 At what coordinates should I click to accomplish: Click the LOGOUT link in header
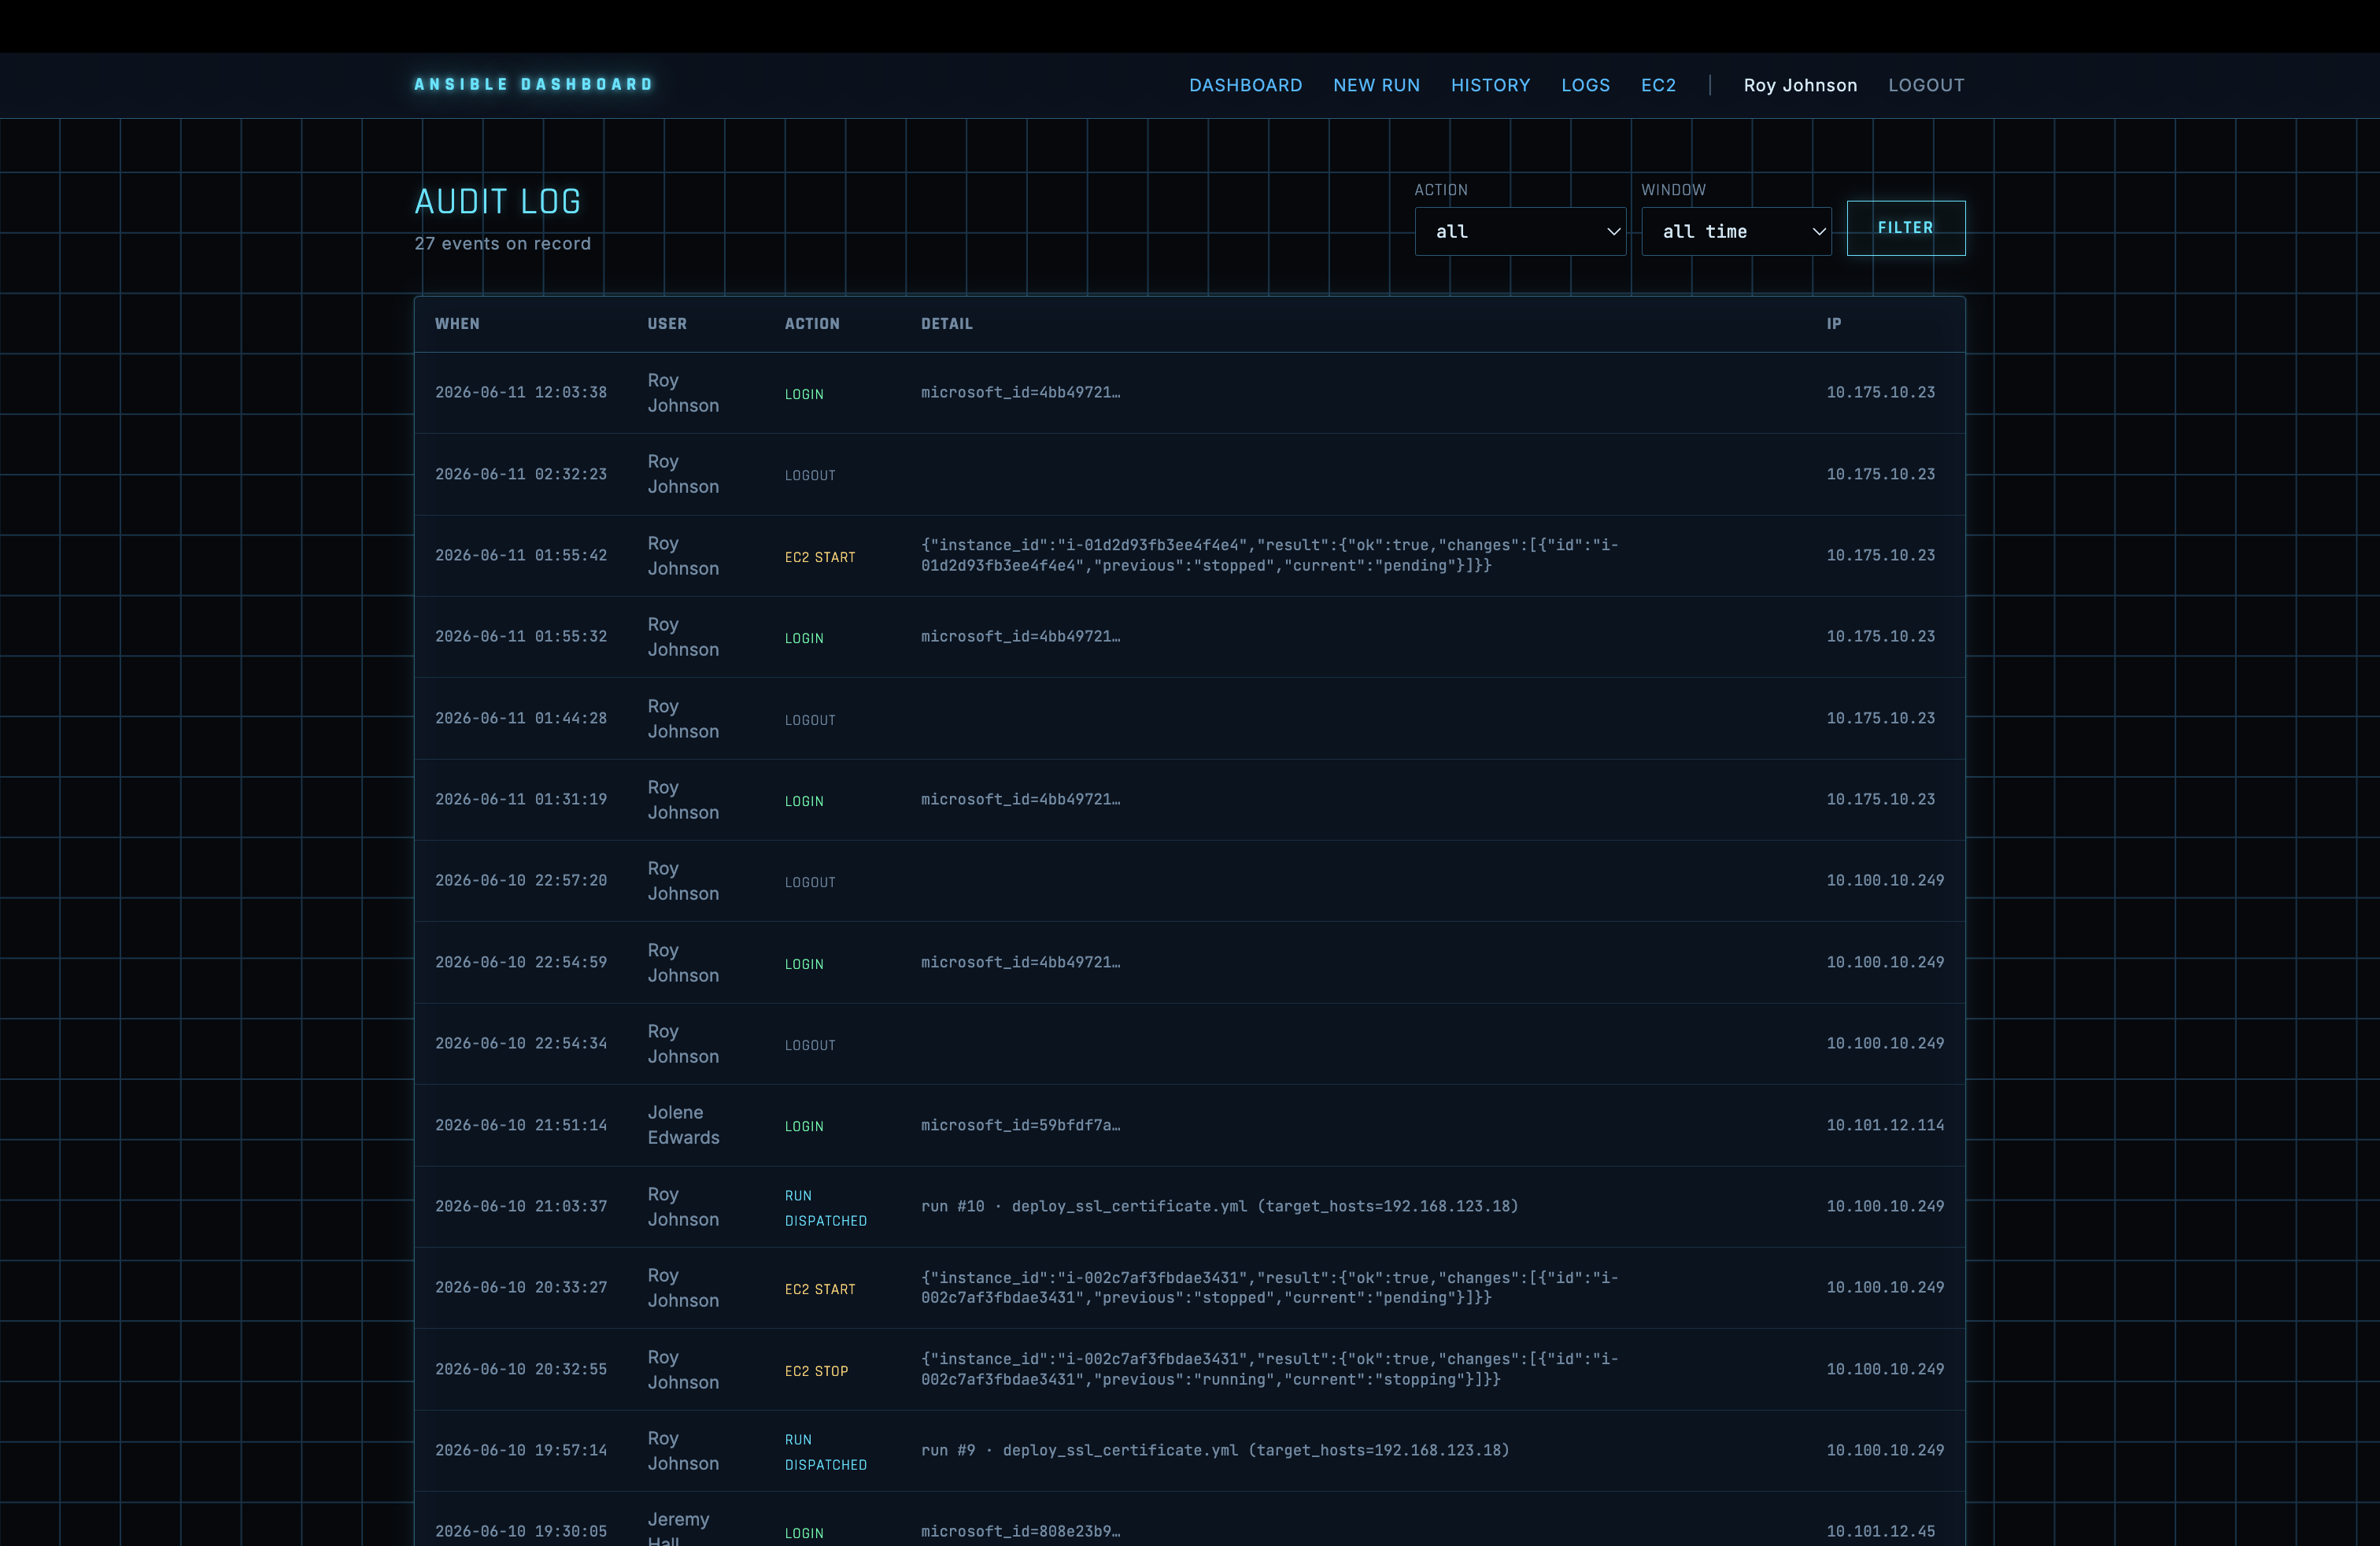[x=1926, y=85]
